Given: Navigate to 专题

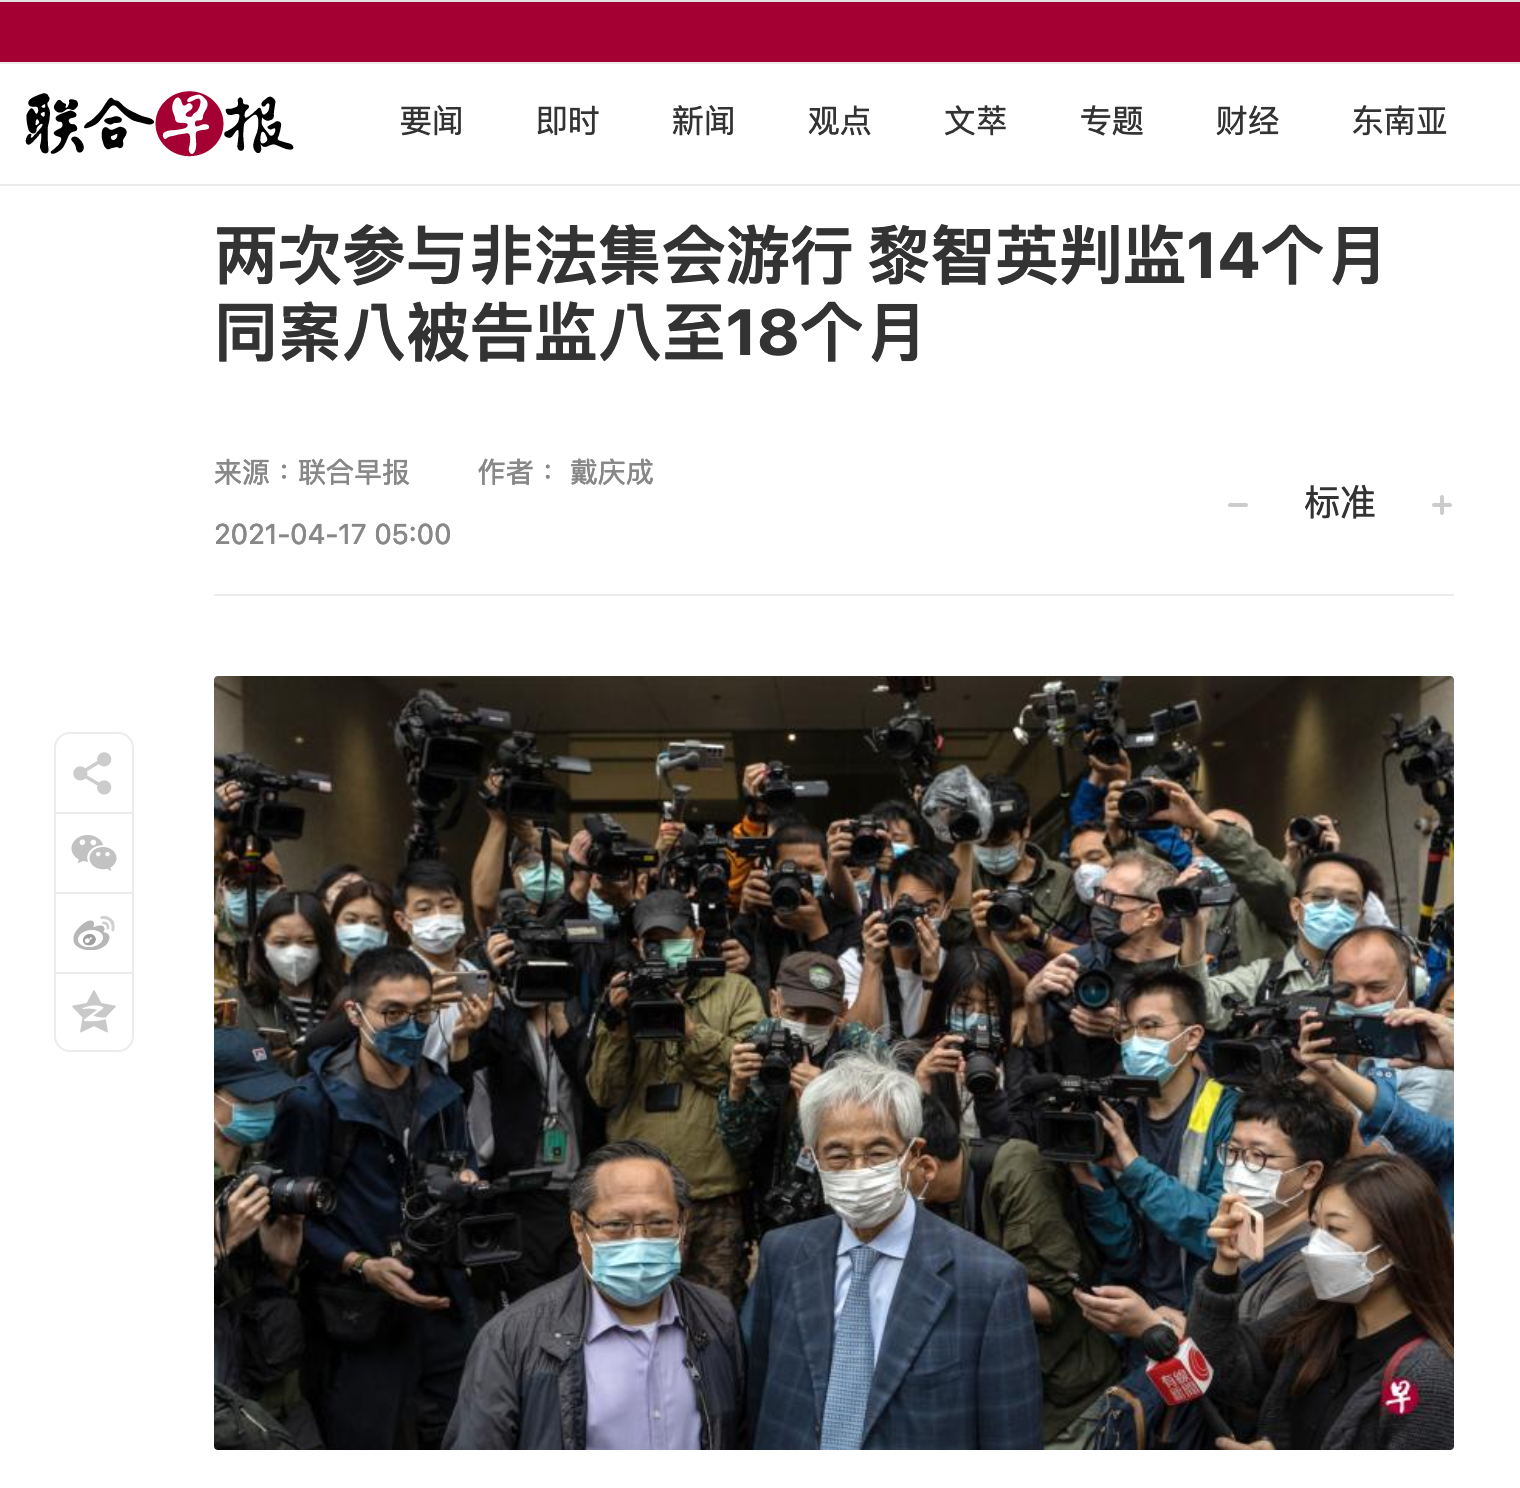Looking at the screenshot, I should tap(1111, 121).
